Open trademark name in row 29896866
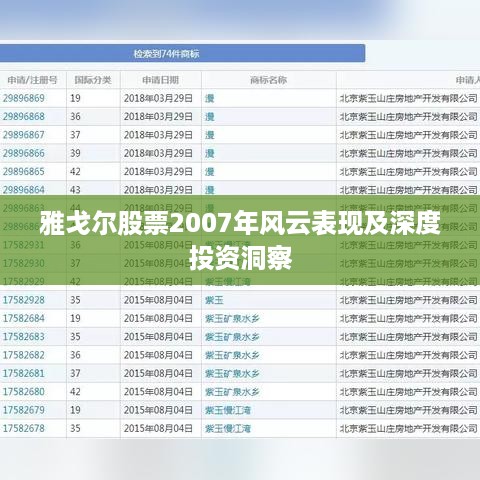 [x=209, y=153]
